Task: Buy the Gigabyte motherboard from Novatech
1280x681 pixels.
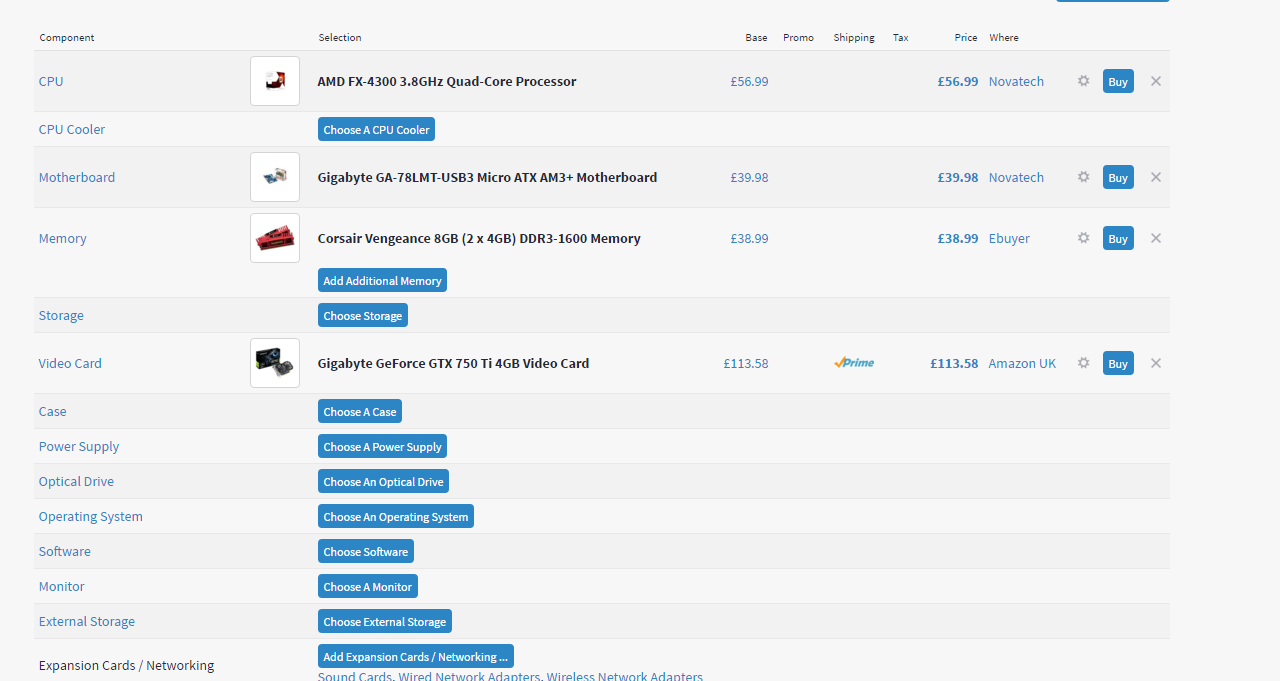Action: (x=1118, y=177)
